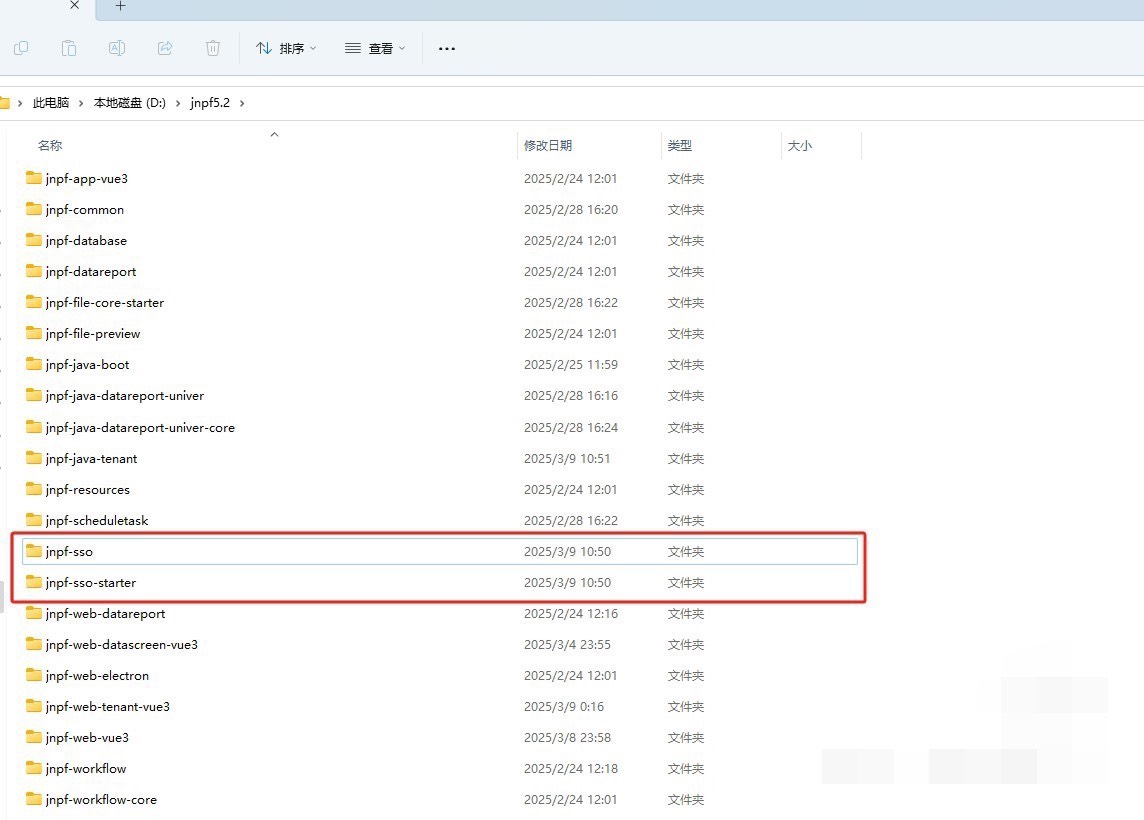Click the Copy icon in the toolbar
The width and height of the screenshot is (1144, 820).
pyautogui.click(x=21, y=48)
